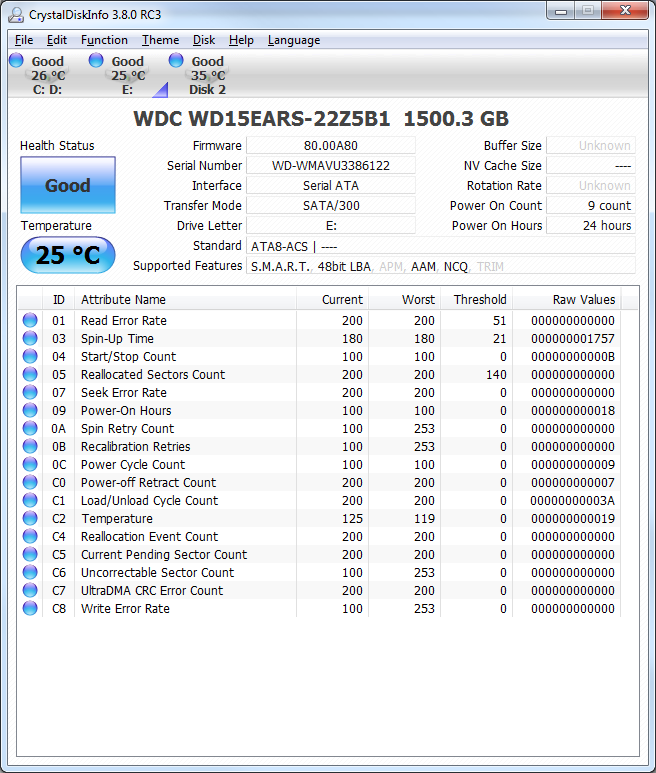Close the CrystalDiskInfo window
The height and width of the screenshot is (773, 656).
[x=625, y=11]
